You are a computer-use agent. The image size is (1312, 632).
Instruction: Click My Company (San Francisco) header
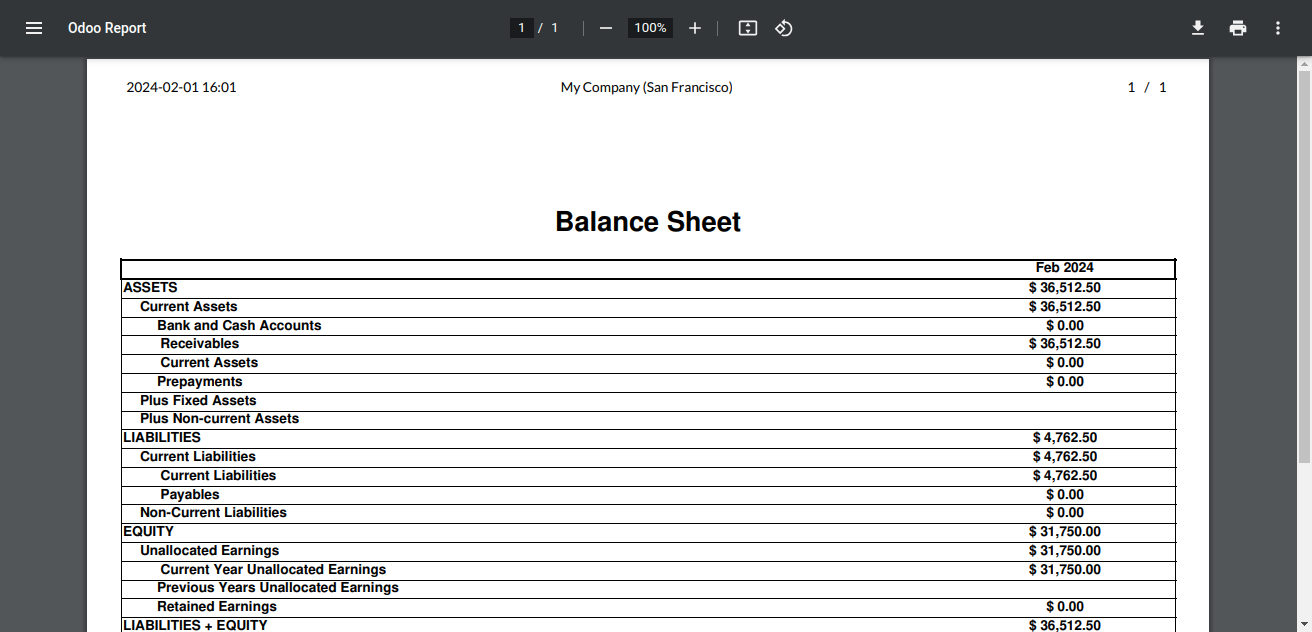tap(647, 87)
